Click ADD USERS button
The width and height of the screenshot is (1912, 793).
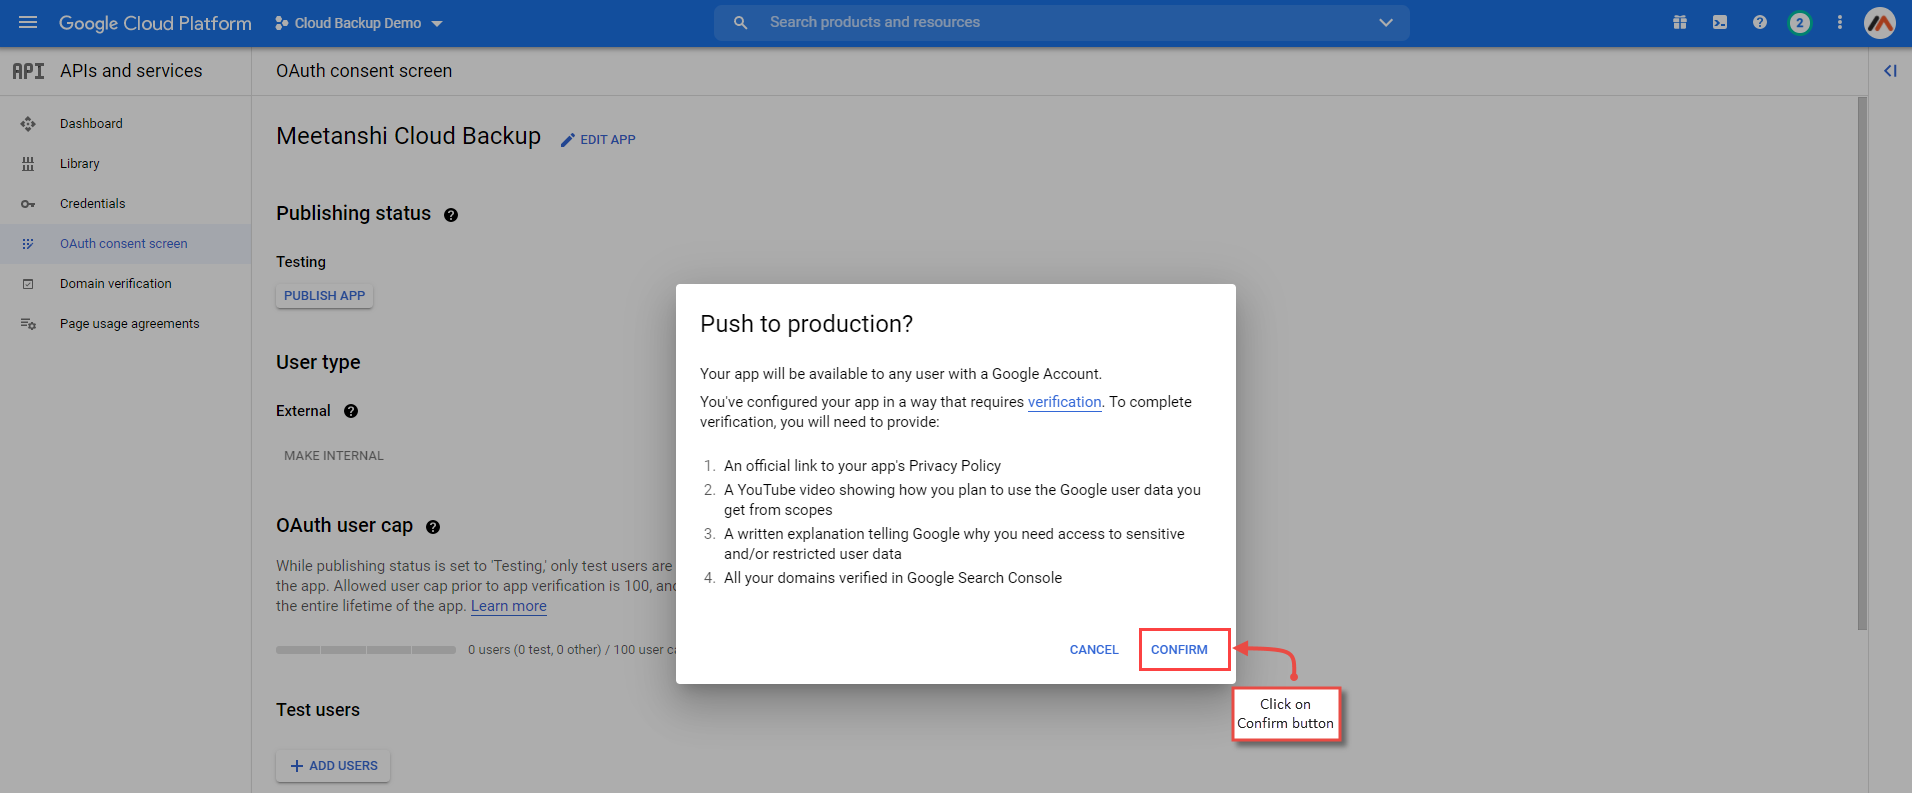coord(333,766)
